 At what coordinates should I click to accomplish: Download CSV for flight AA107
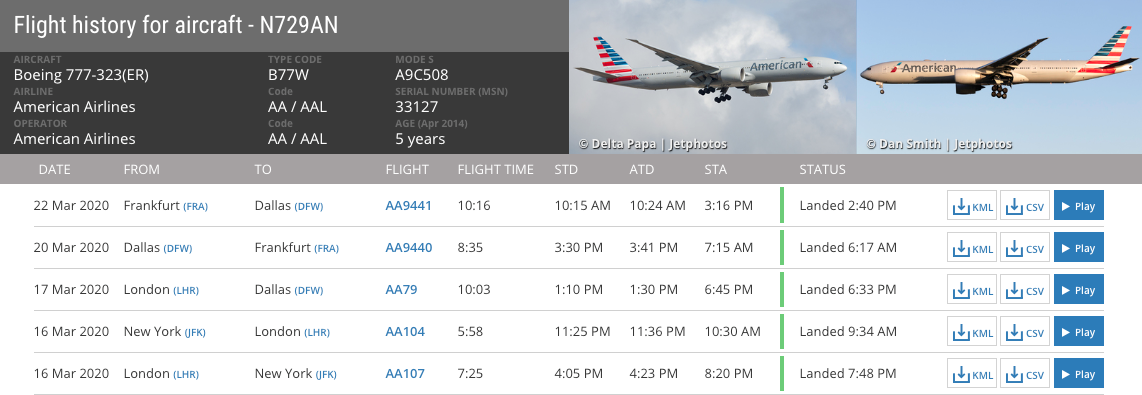click(x=1025, y=374)
